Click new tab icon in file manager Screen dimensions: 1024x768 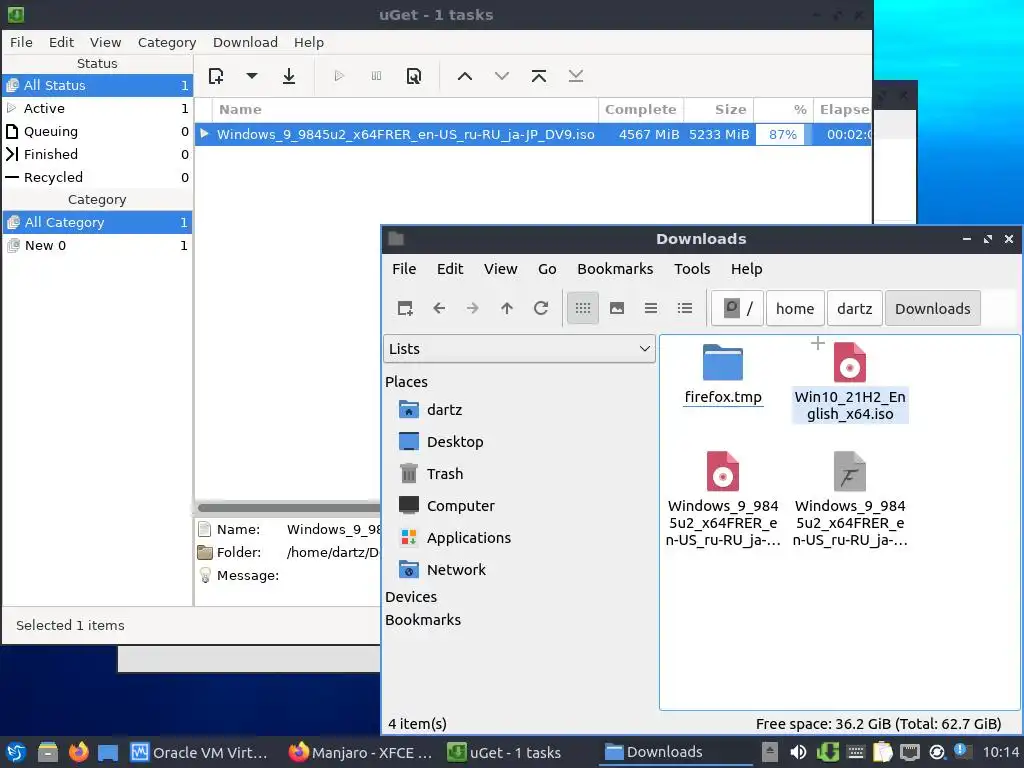tap(405, 308)
